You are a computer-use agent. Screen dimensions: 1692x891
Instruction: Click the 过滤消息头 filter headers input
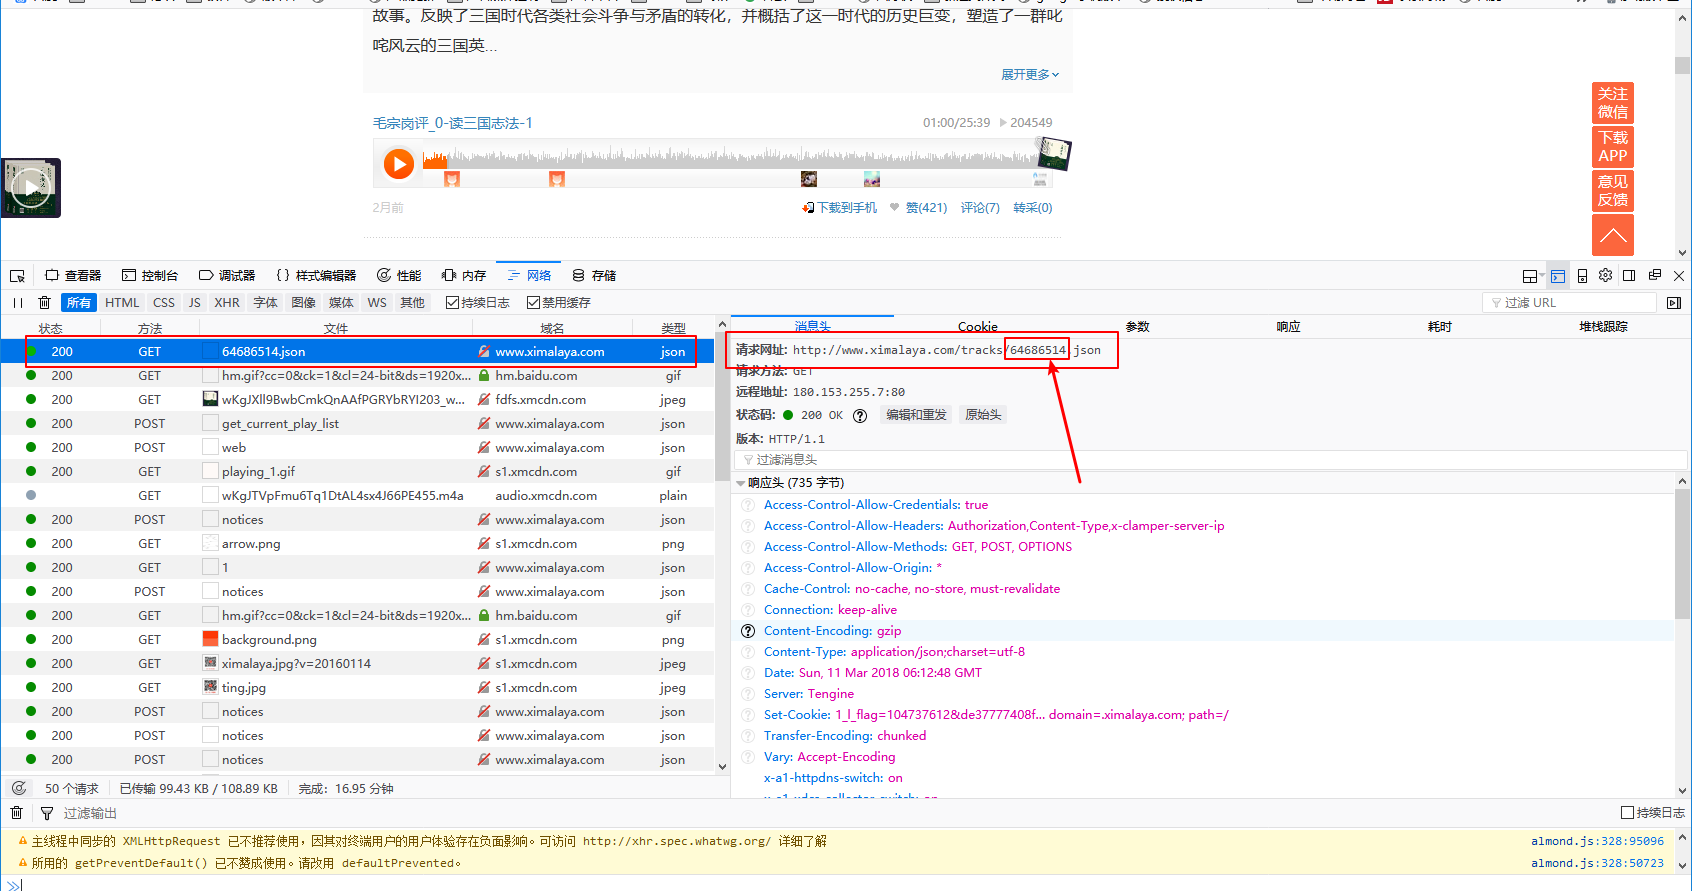[1211, 460]
